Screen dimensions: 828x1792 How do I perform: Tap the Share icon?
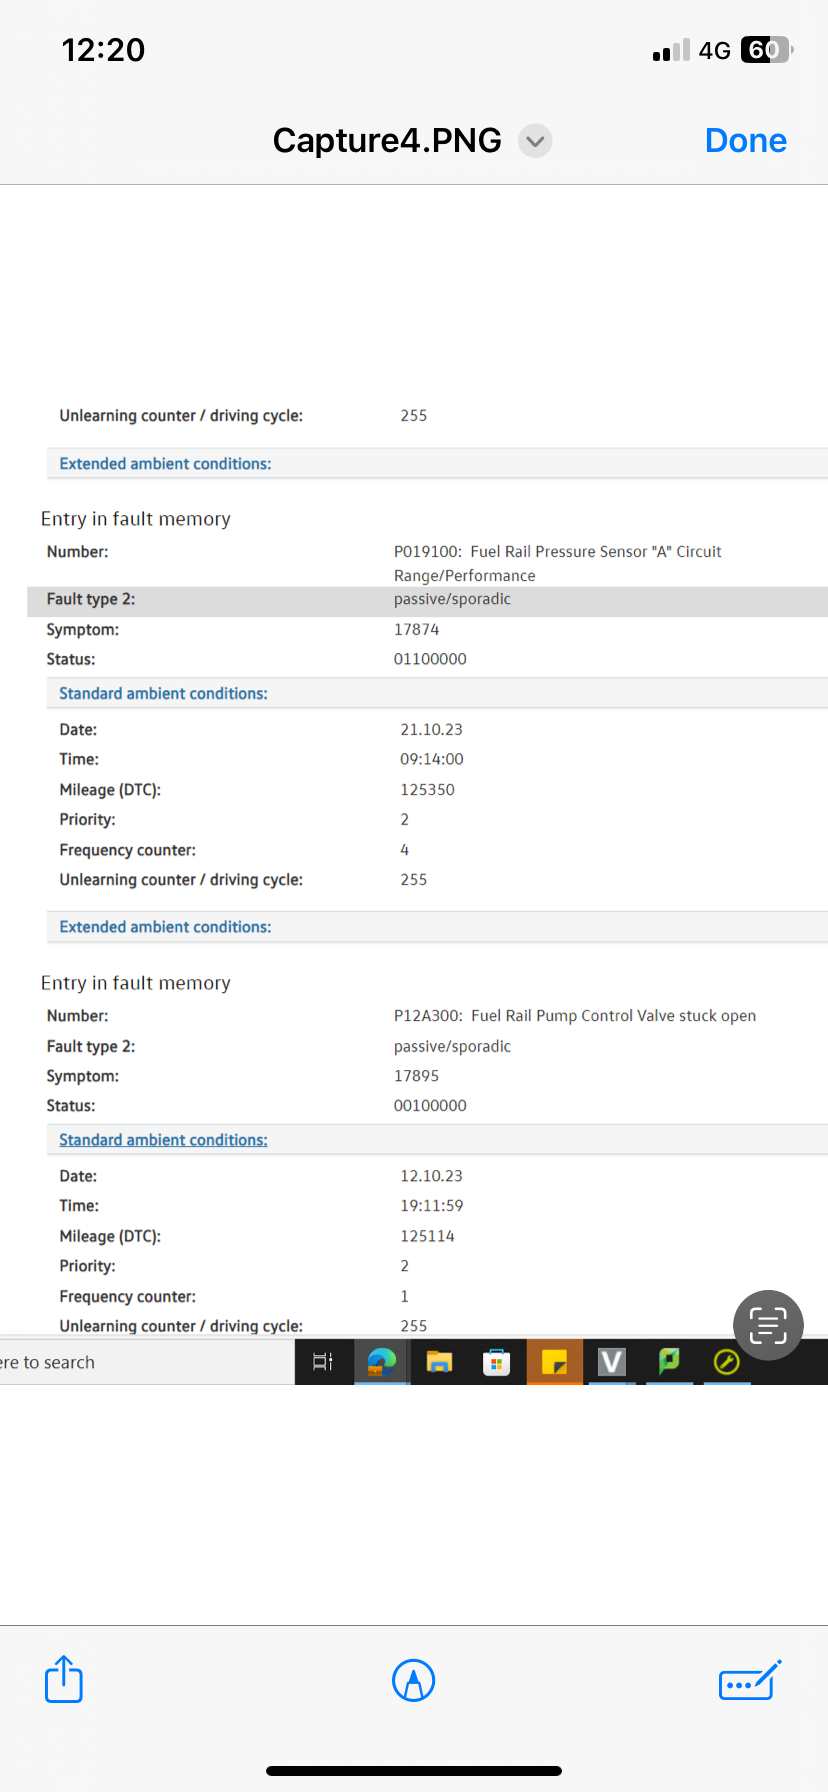[x=64, y=1679]
